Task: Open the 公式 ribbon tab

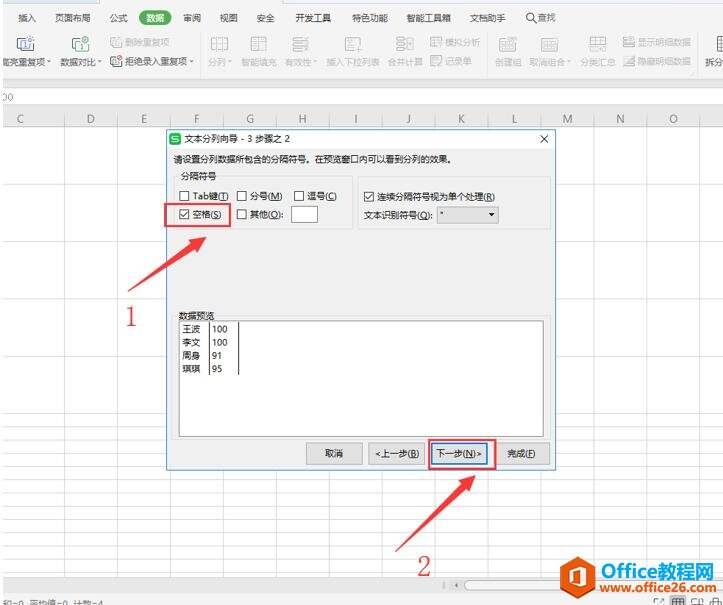Action: (x=119, y=18)
